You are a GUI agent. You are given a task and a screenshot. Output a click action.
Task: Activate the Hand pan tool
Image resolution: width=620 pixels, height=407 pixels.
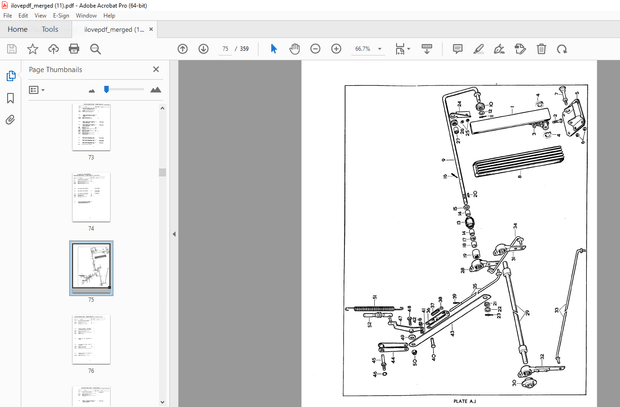click(x=295, y=49)
